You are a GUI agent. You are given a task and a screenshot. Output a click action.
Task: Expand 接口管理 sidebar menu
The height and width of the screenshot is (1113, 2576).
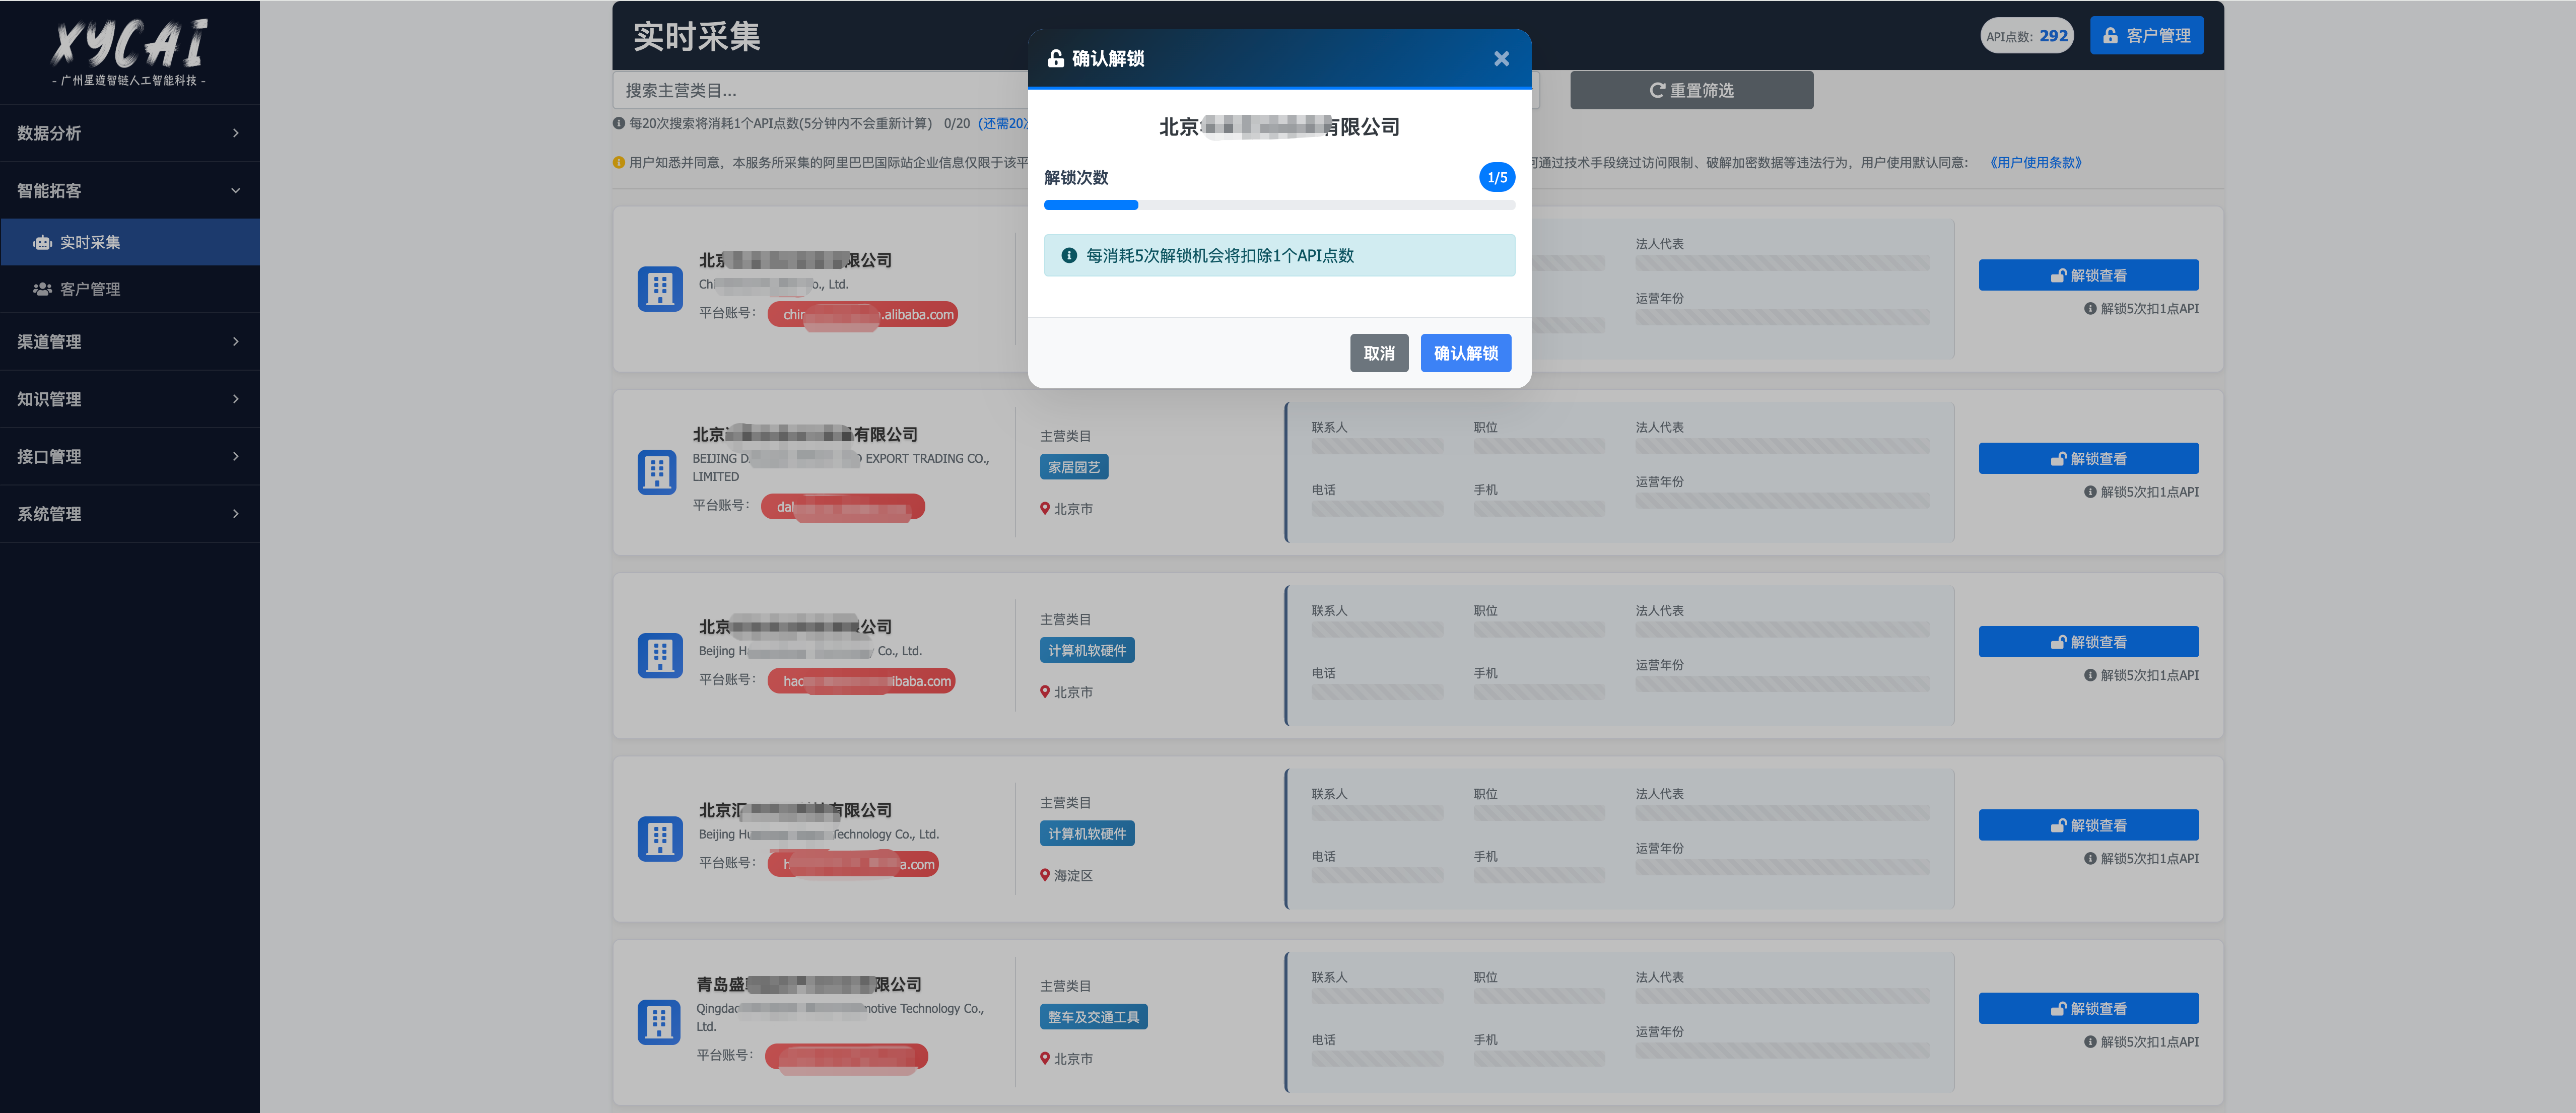[x=130, y=456]
